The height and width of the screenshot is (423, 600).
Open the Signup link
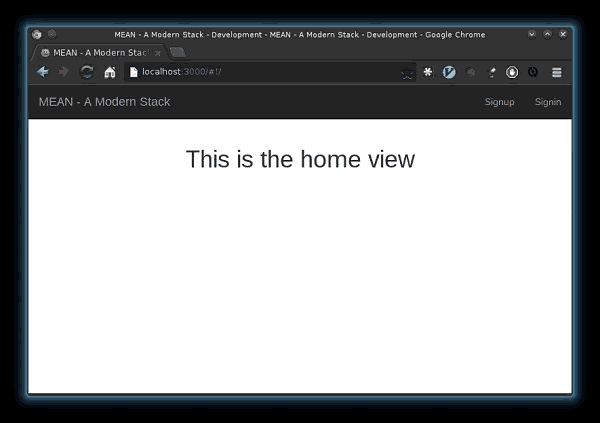(499, 102)
